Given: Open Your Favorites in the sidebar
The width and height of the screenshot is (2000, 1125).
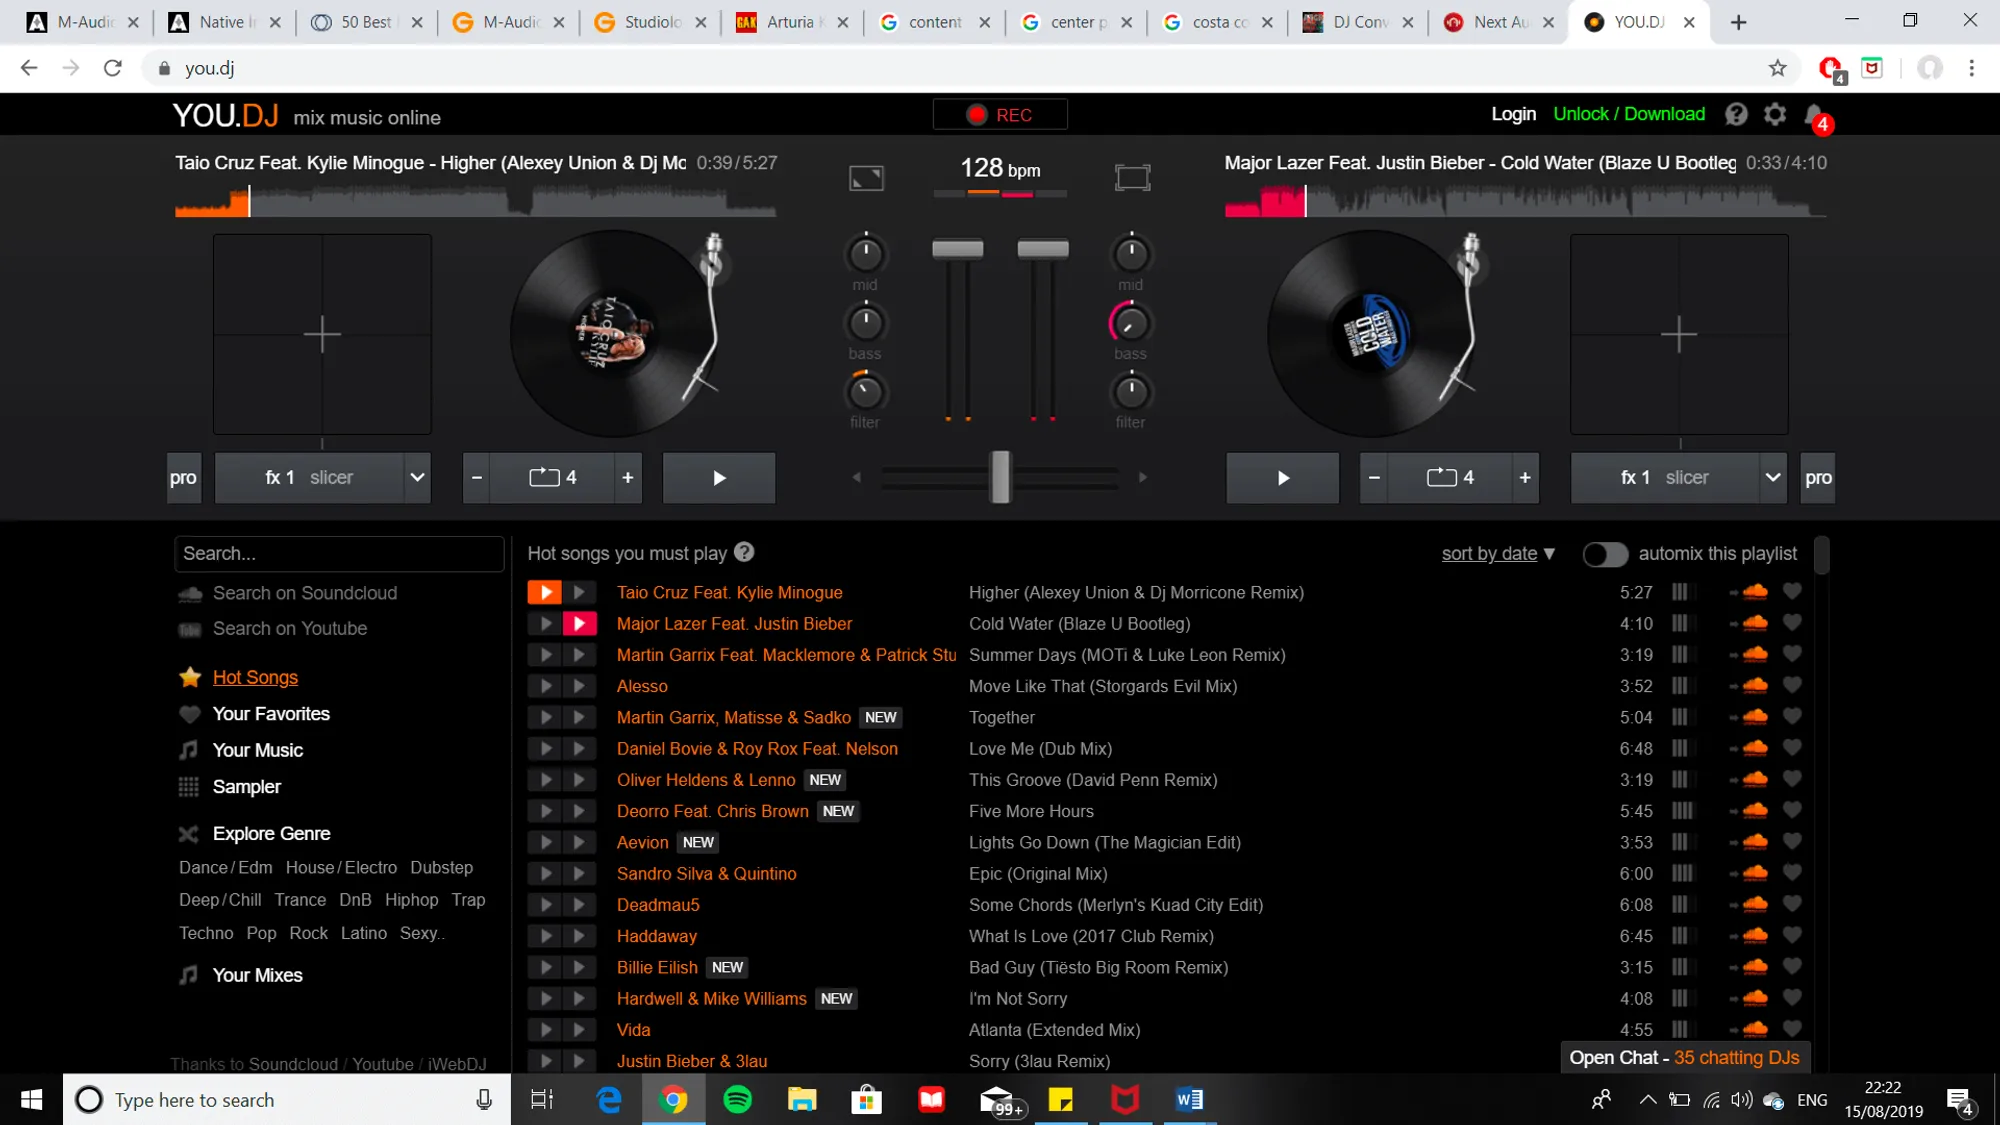Looking at the screenshot, I should pos(271,714).
